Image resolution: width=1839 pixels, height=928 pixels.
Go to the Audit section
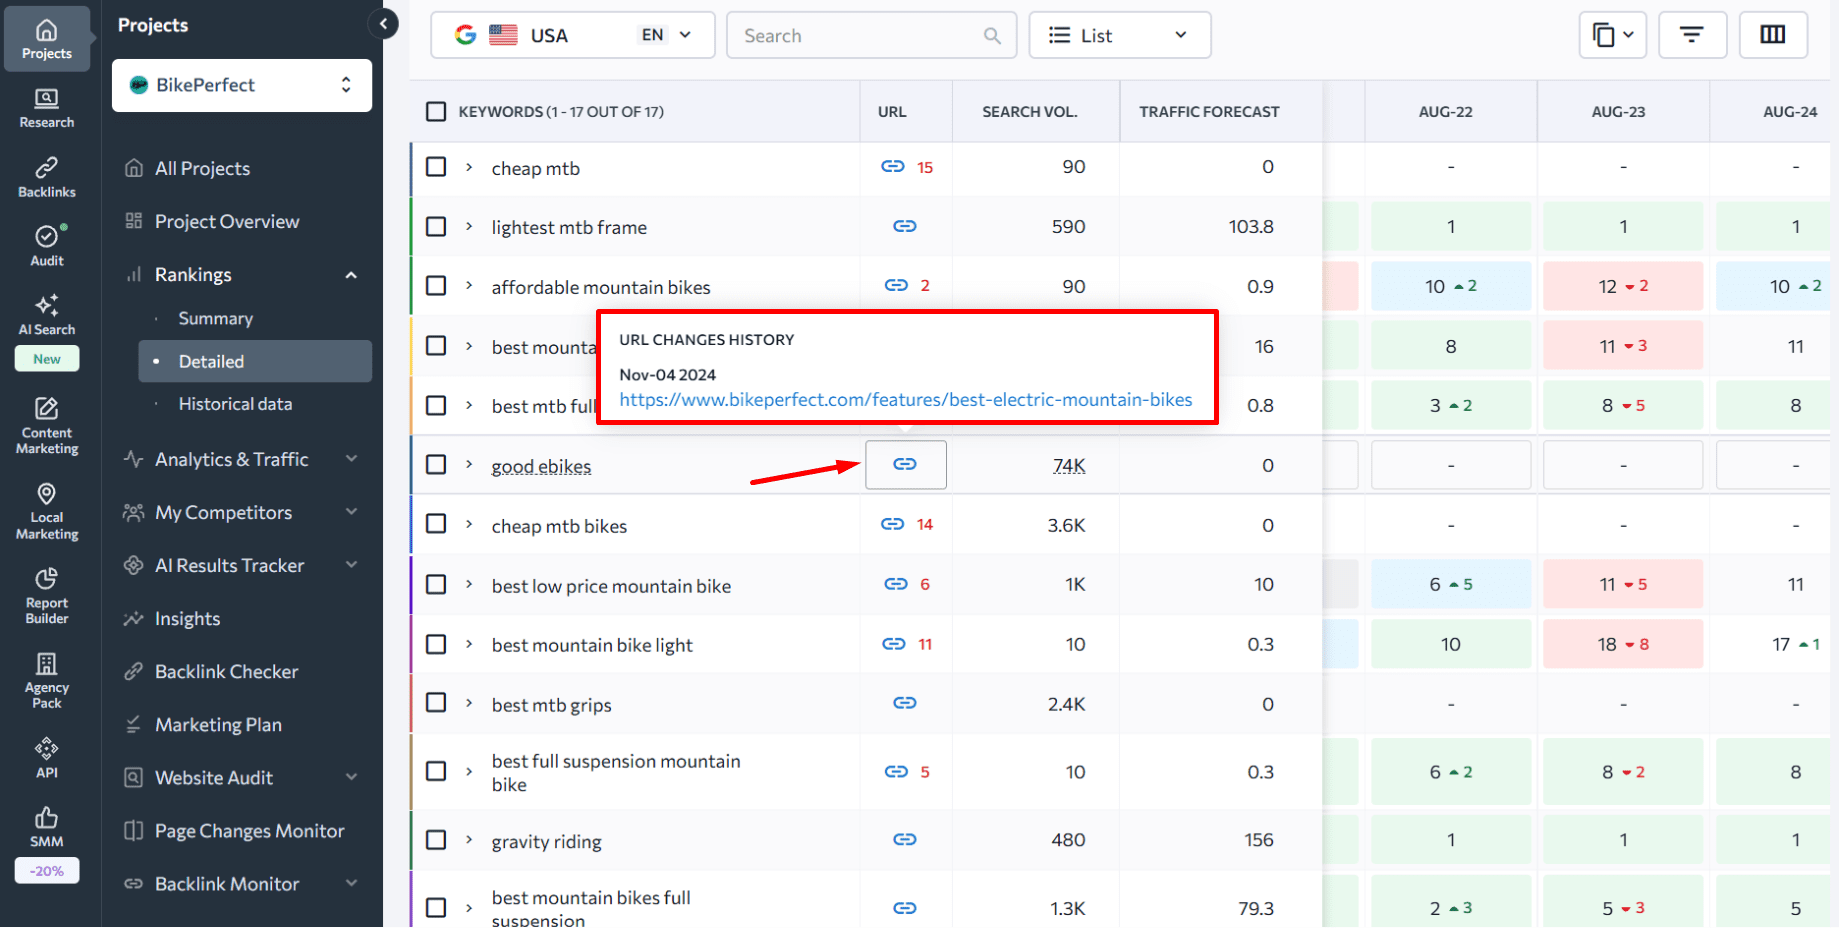(46, 246)
